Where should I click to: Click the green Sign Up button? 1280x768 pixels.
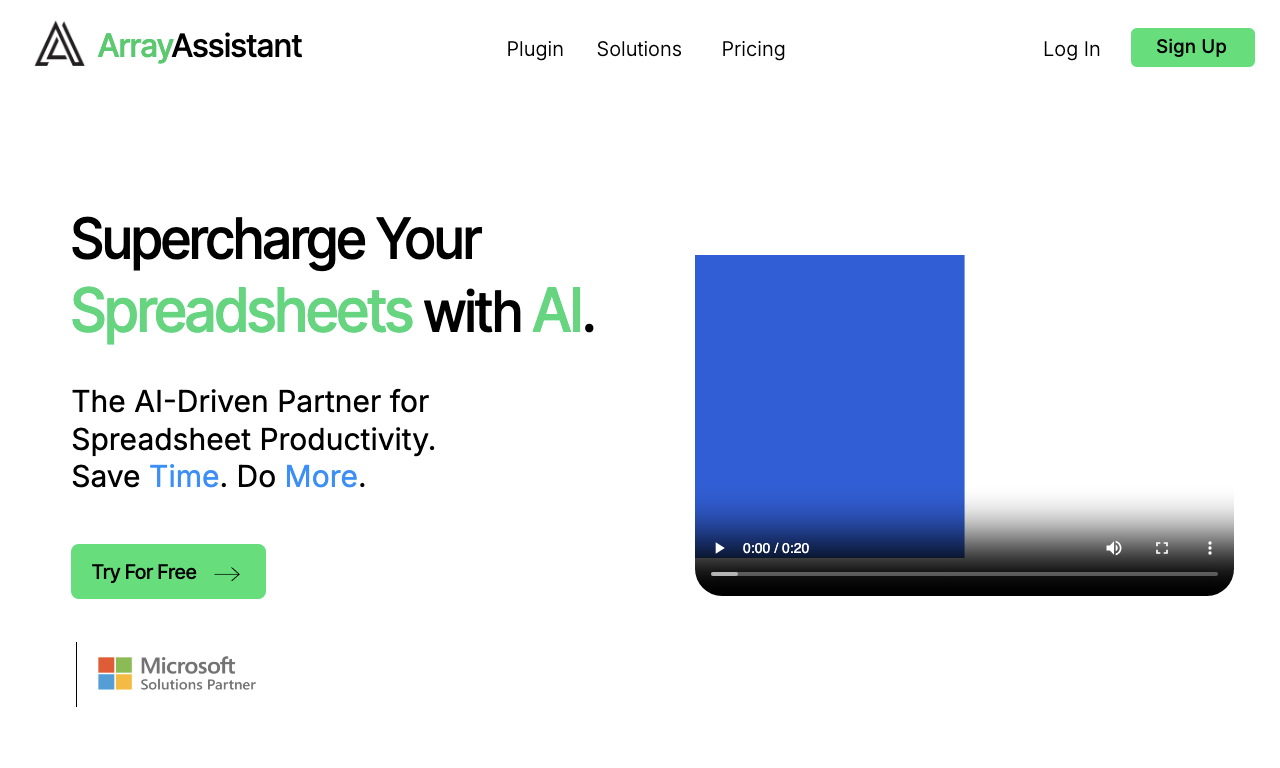(x=1192, y=47)
